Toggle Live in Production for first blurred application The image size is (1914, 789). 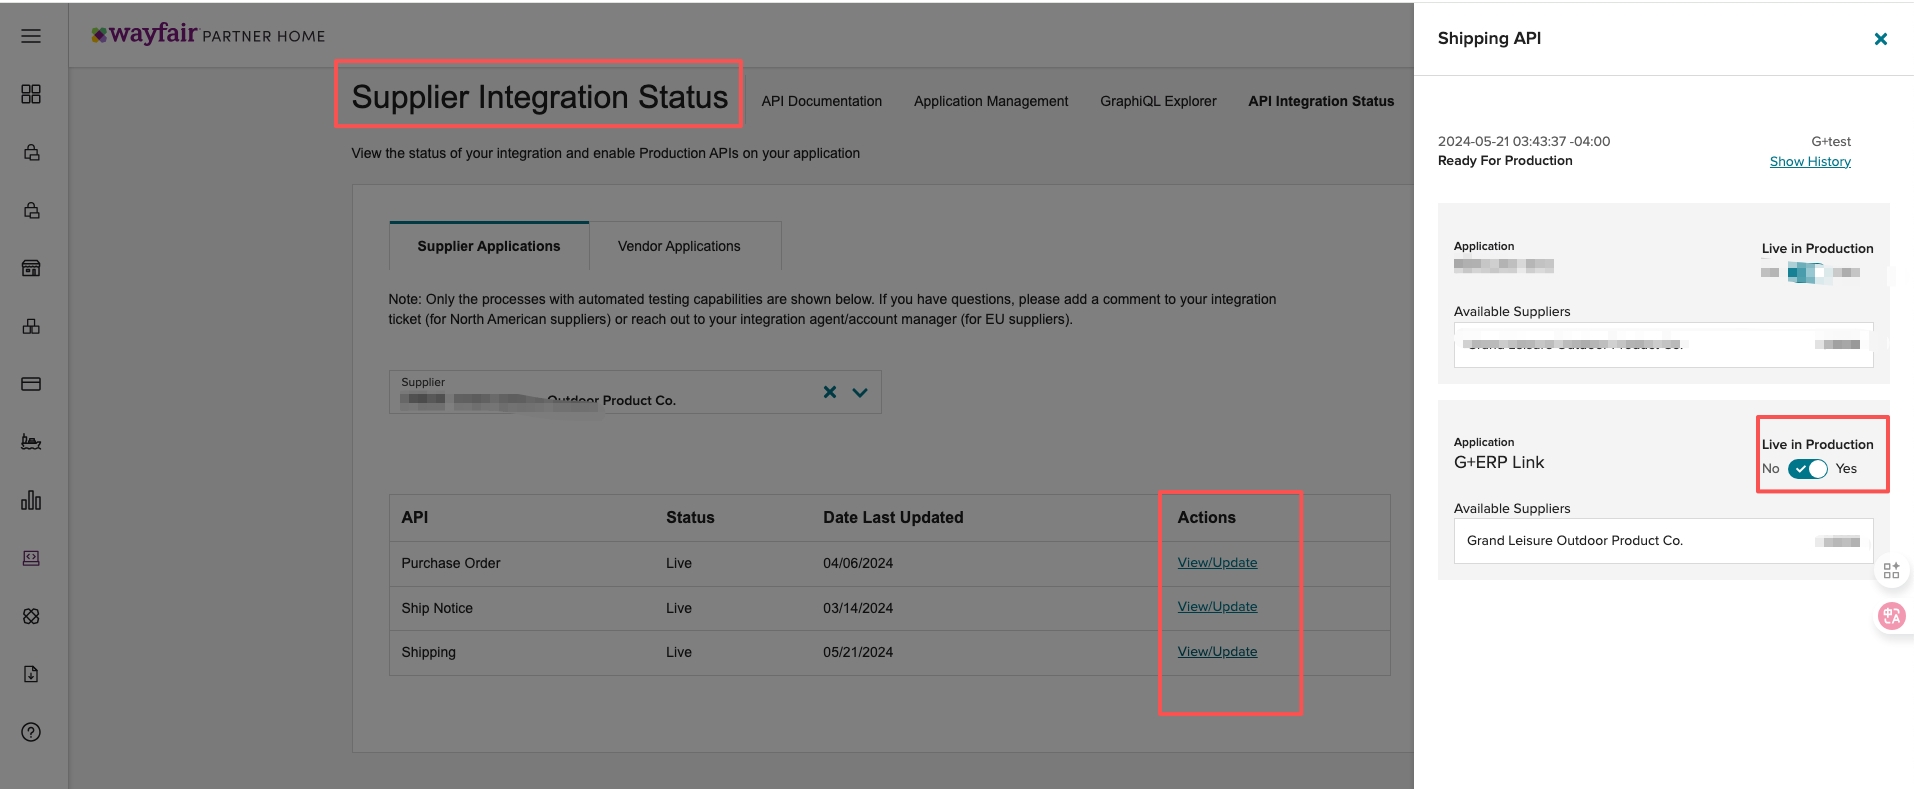1805,272
